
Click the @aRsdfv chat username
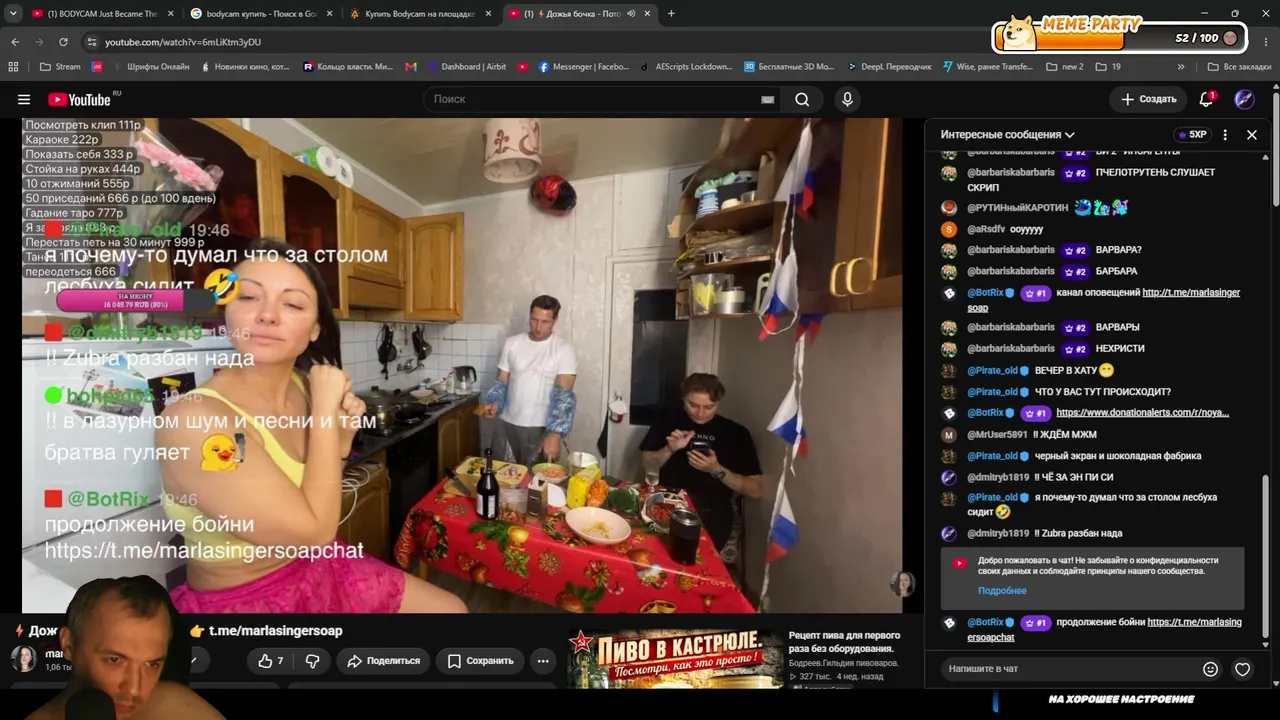pyautogui.click(x=986, y=229)
